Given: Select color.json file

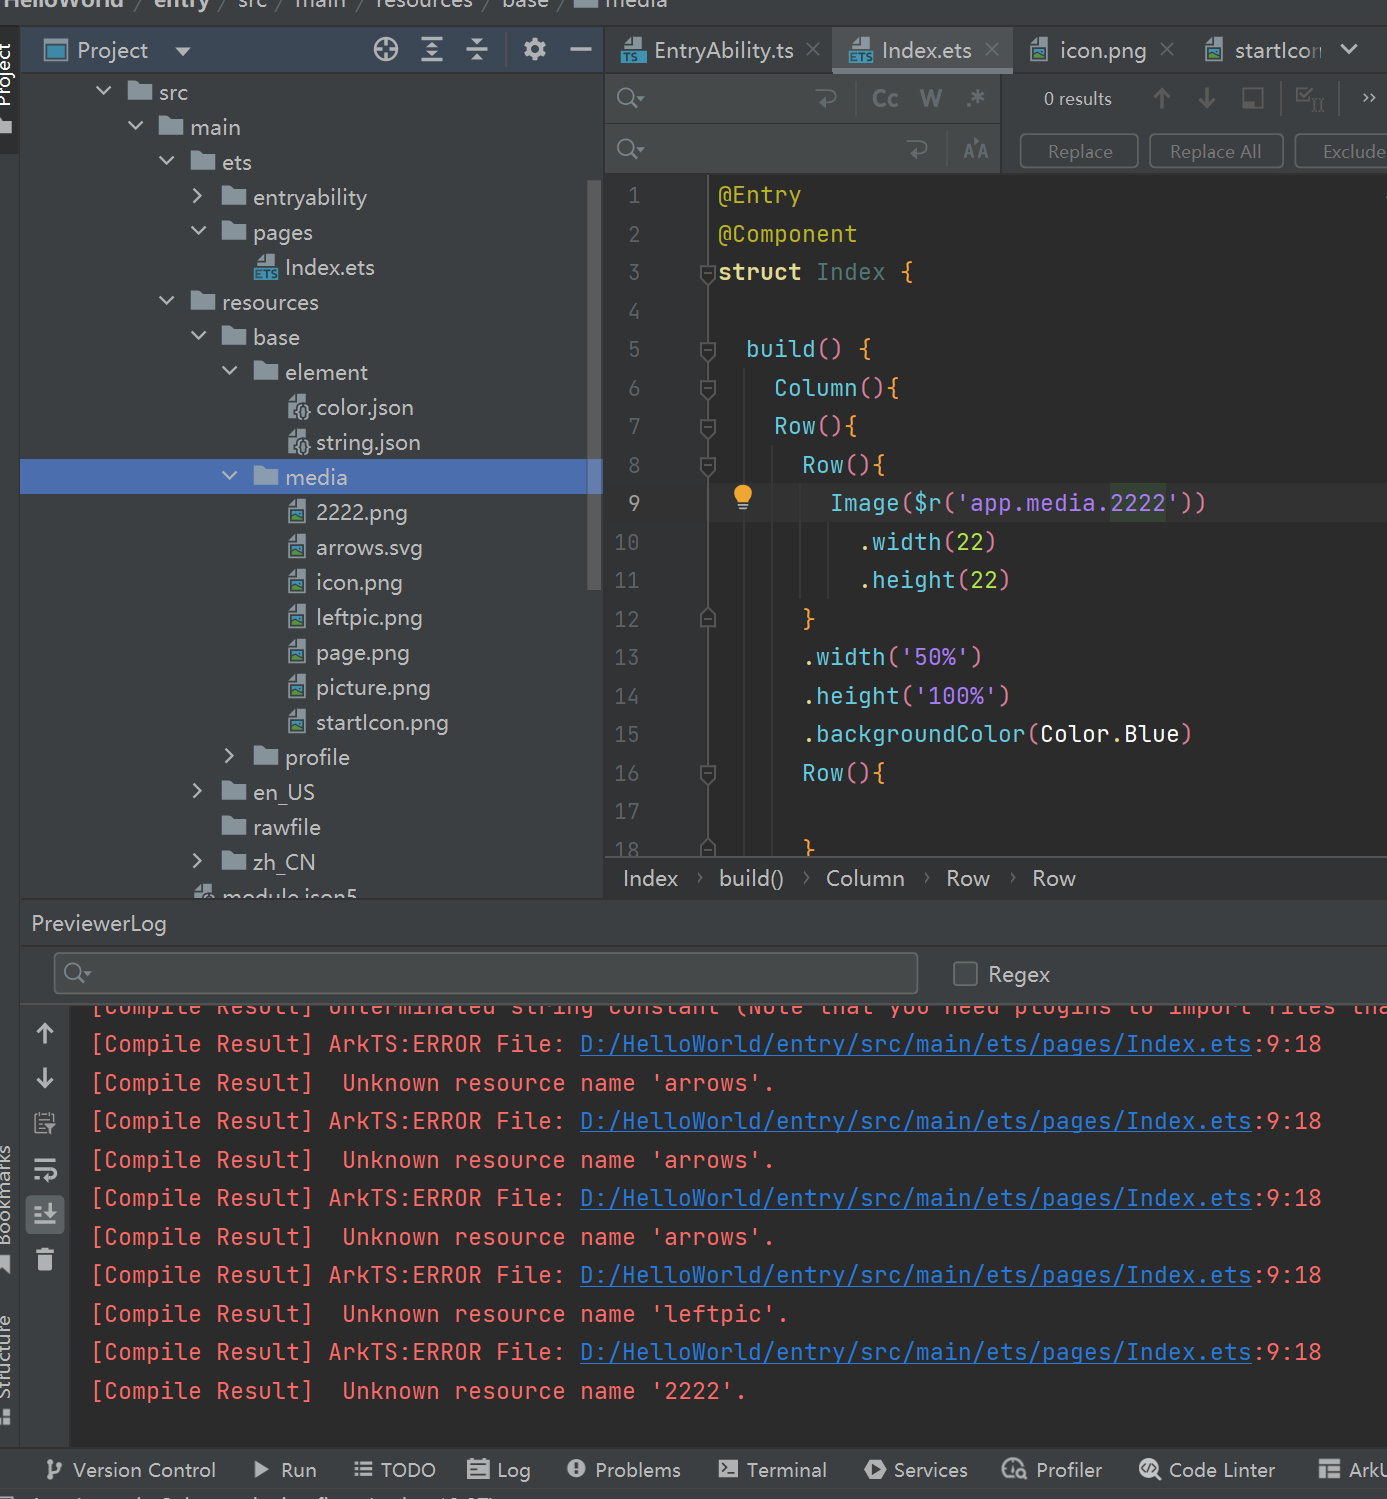Looking at the screenshot, I should (x=350, y=407).
